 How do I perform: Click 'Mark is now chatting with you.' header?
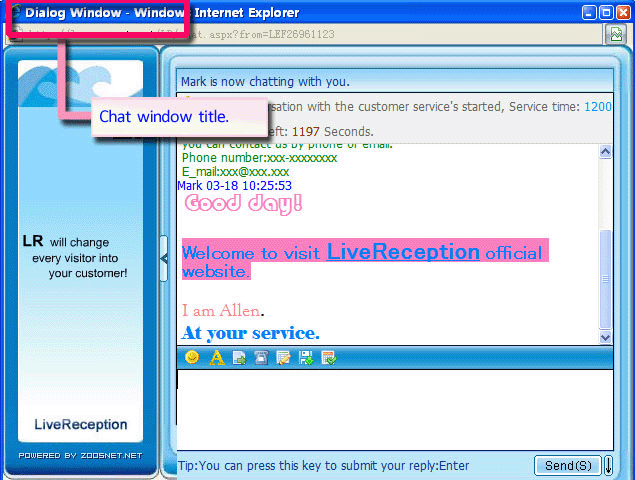tap(265, 82)
